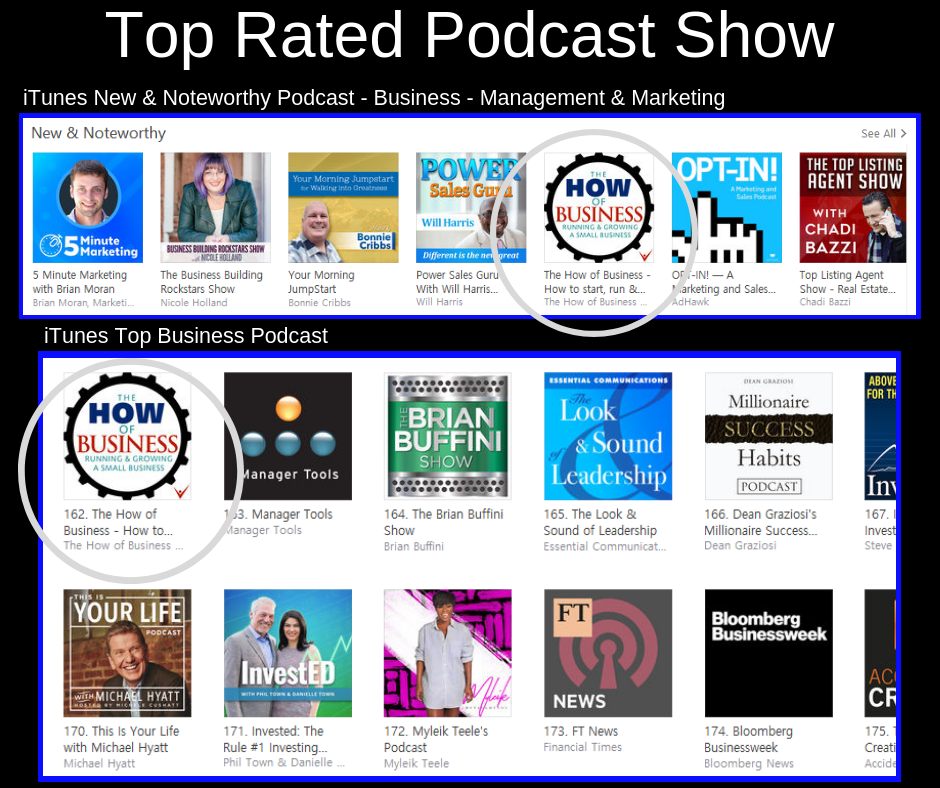Open Millionaire Success Habits by Dean Graziosi
Viewport: 940px width, 788px height.
(768, 436)
